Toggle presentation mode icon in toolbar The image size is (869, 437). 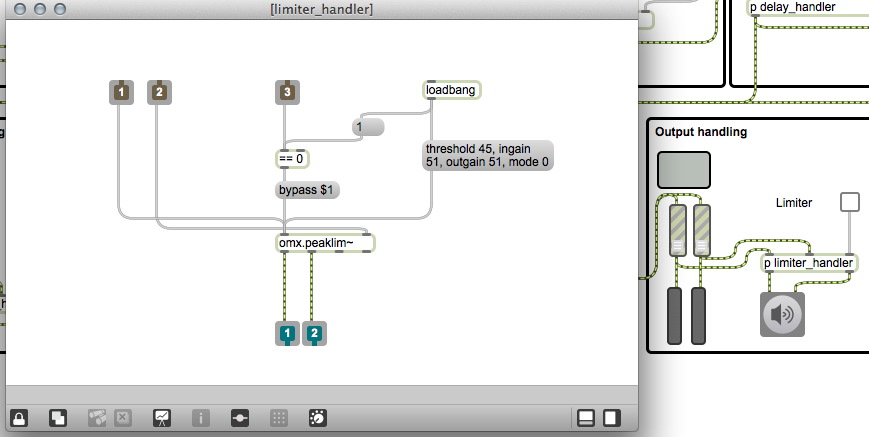162,418
